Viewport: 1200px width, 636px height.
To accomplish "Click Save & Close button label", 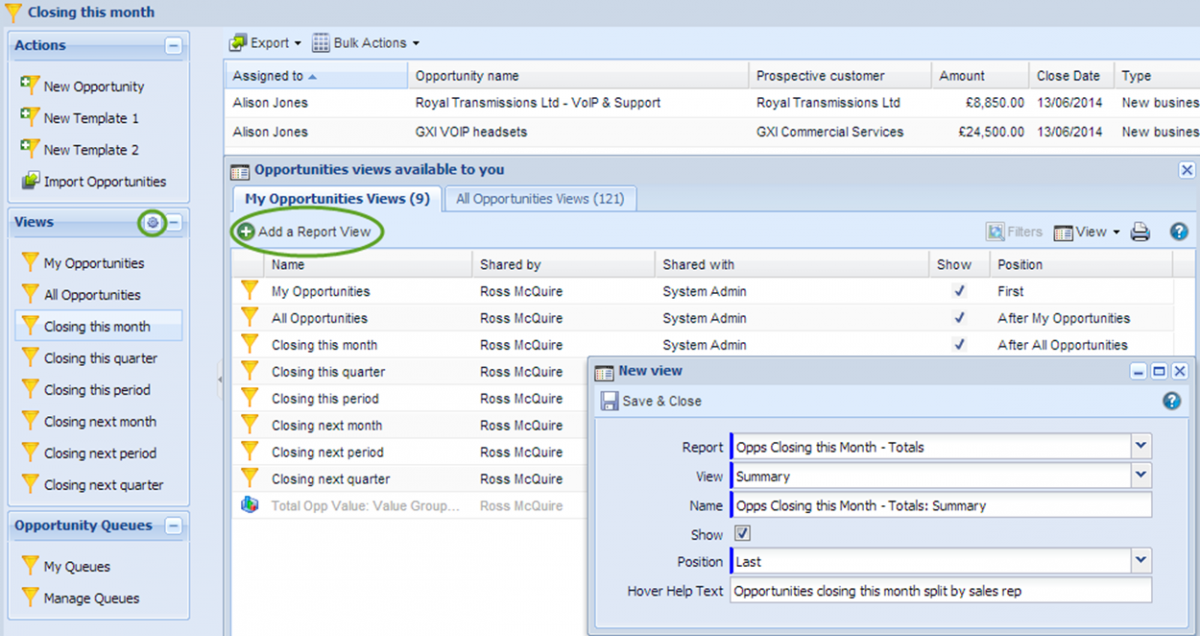I will click(662, 401).
